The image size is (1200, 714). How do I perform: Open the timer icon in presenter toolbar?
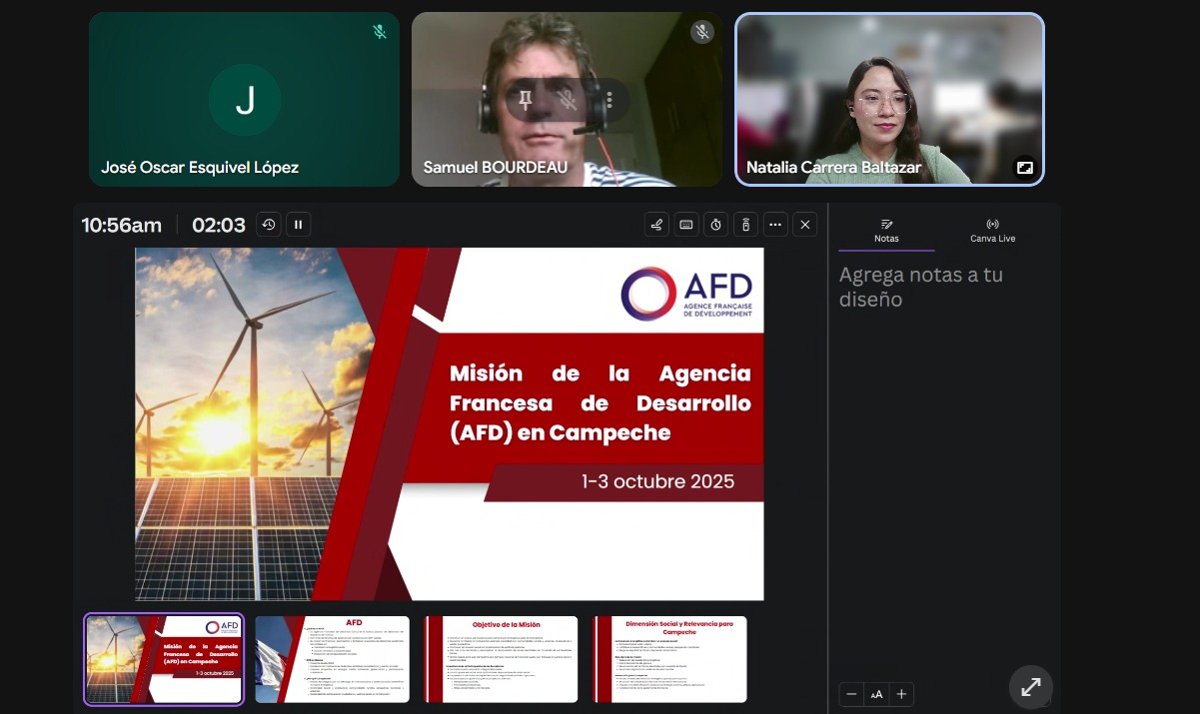point(716,225)
